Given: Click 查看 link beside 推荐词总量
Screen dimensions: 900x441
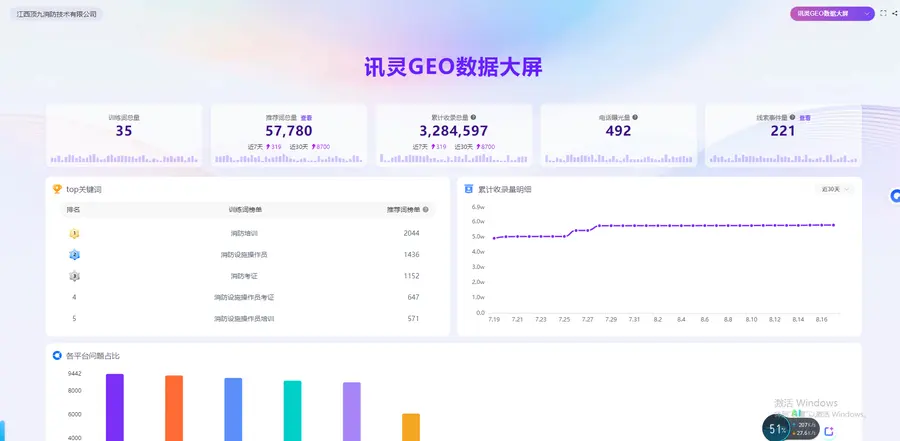Looking at the screenshot, I should [307, 118].
